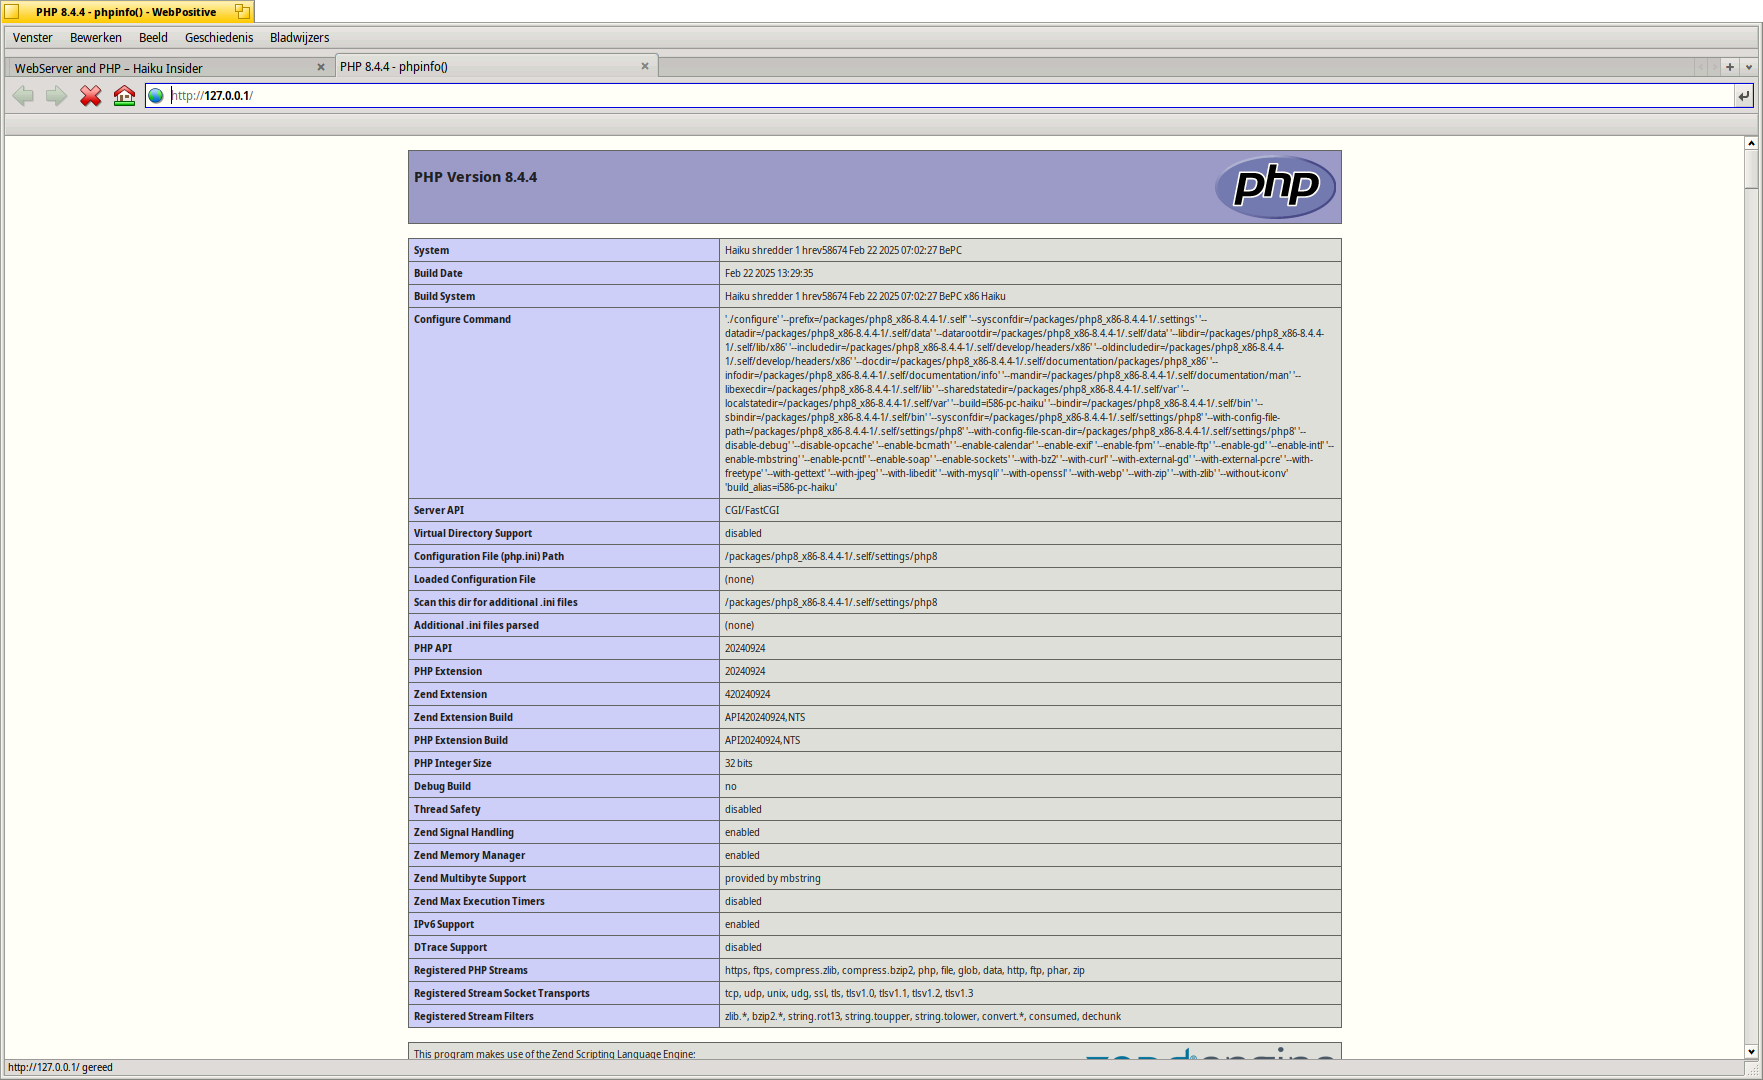Click the Loaded Configuration File label
This screenshot has height=1080, width=1763.
point(475,580)
